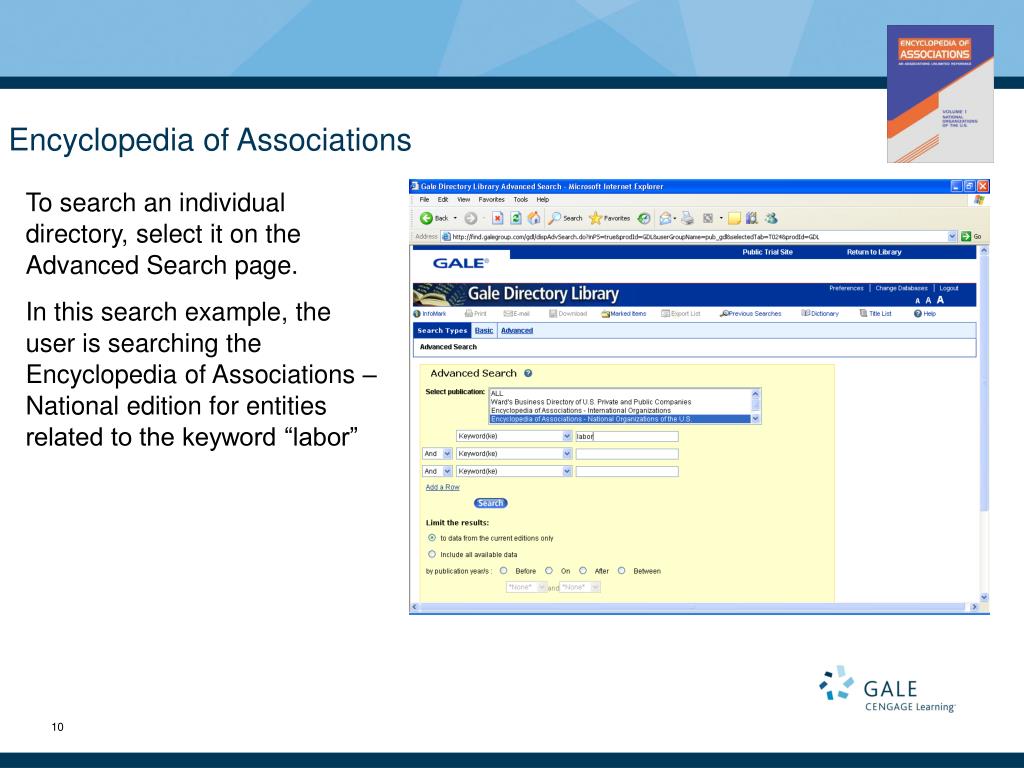Screen dimensions: 1024x768
Task: Click the Messenger toolbar icon
Action: pos(771,218)
